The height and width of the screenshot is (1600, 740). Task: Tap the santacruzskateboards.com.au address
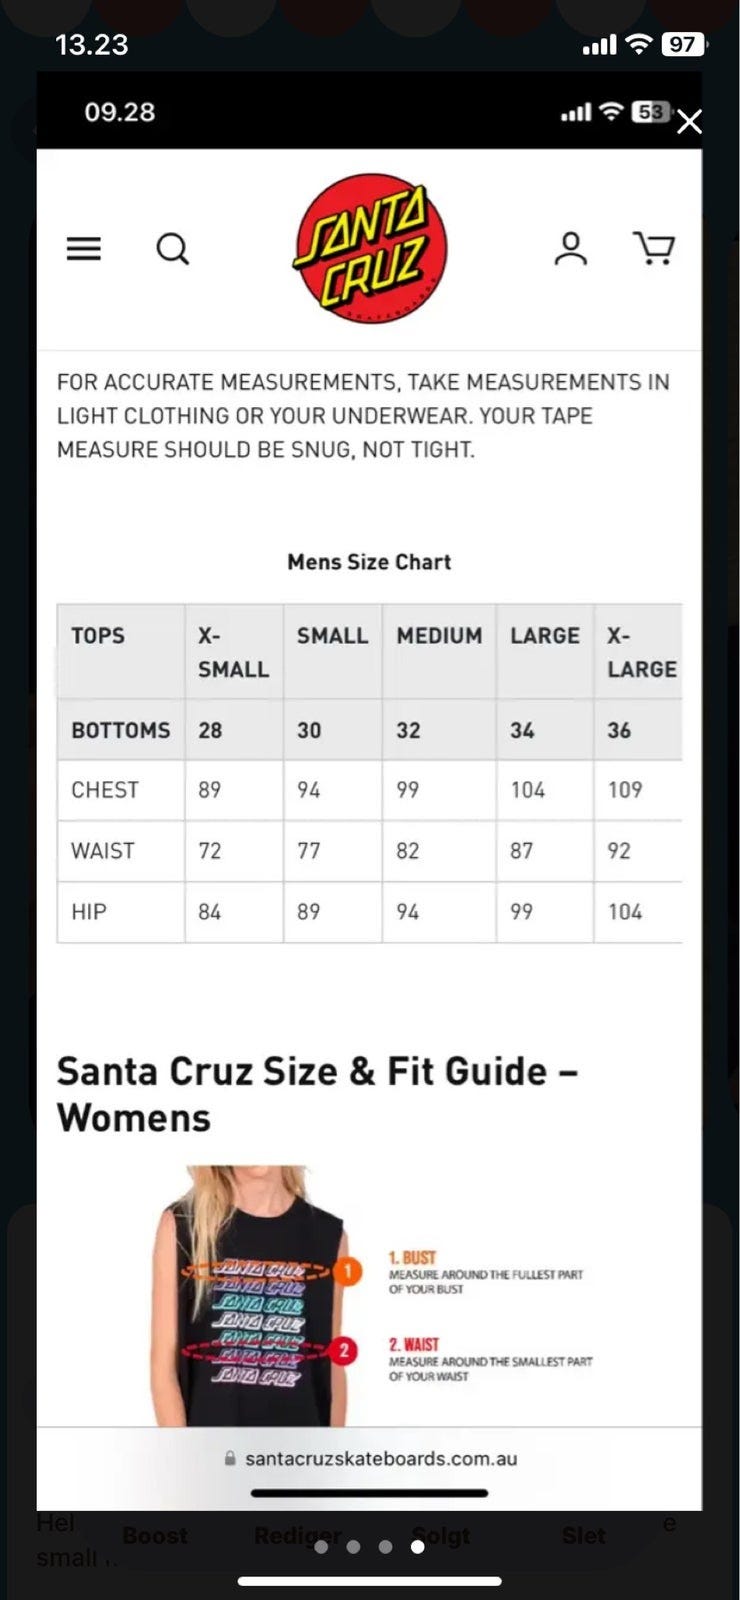pyautogui.click(x=381, y=1459)
